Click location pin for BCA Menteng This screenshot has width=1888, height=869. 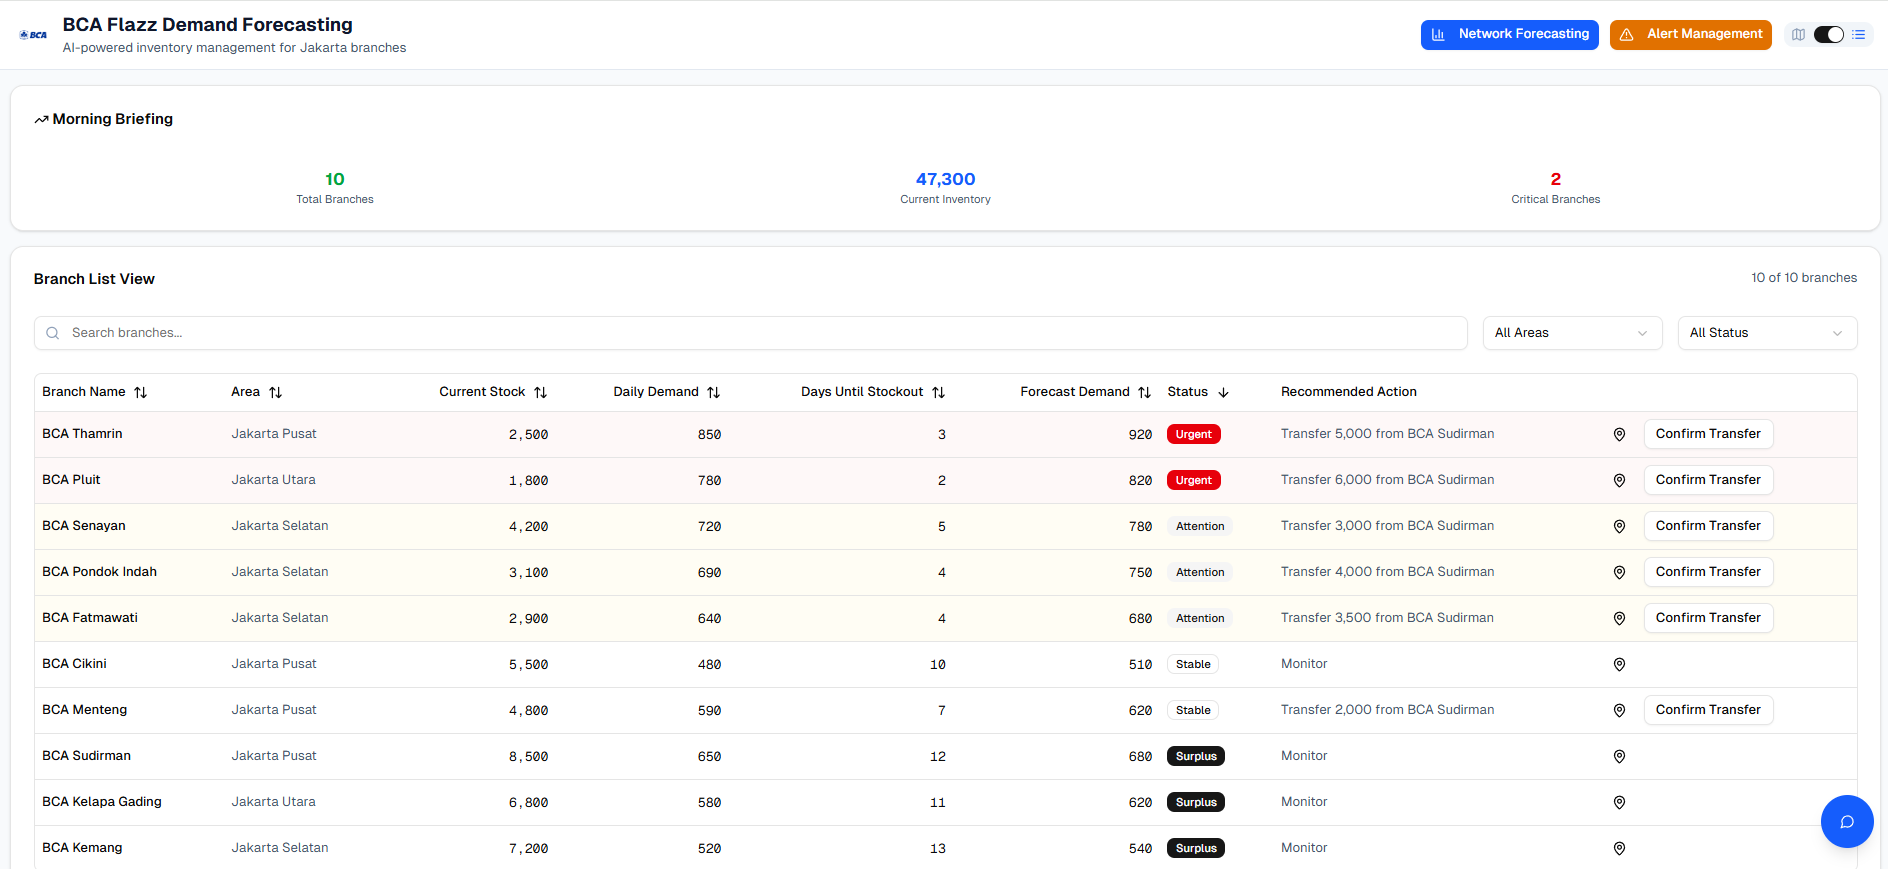1619,710
